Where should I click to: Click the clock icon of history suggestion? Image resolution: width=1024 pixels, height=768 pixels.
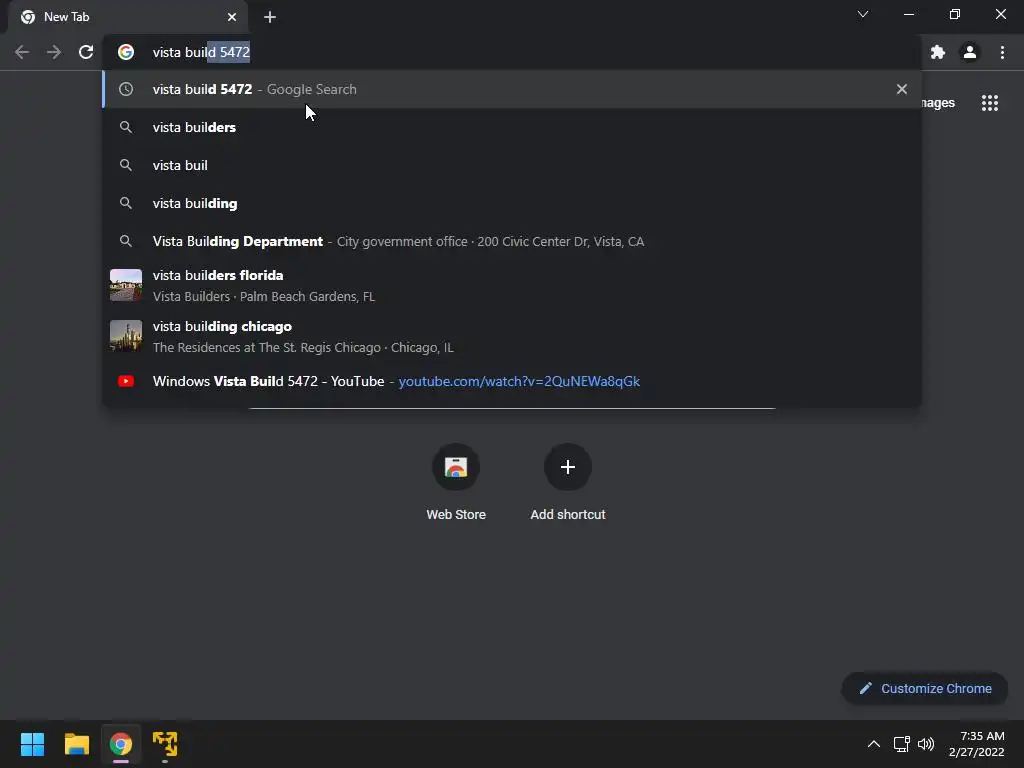coord(126,89)
